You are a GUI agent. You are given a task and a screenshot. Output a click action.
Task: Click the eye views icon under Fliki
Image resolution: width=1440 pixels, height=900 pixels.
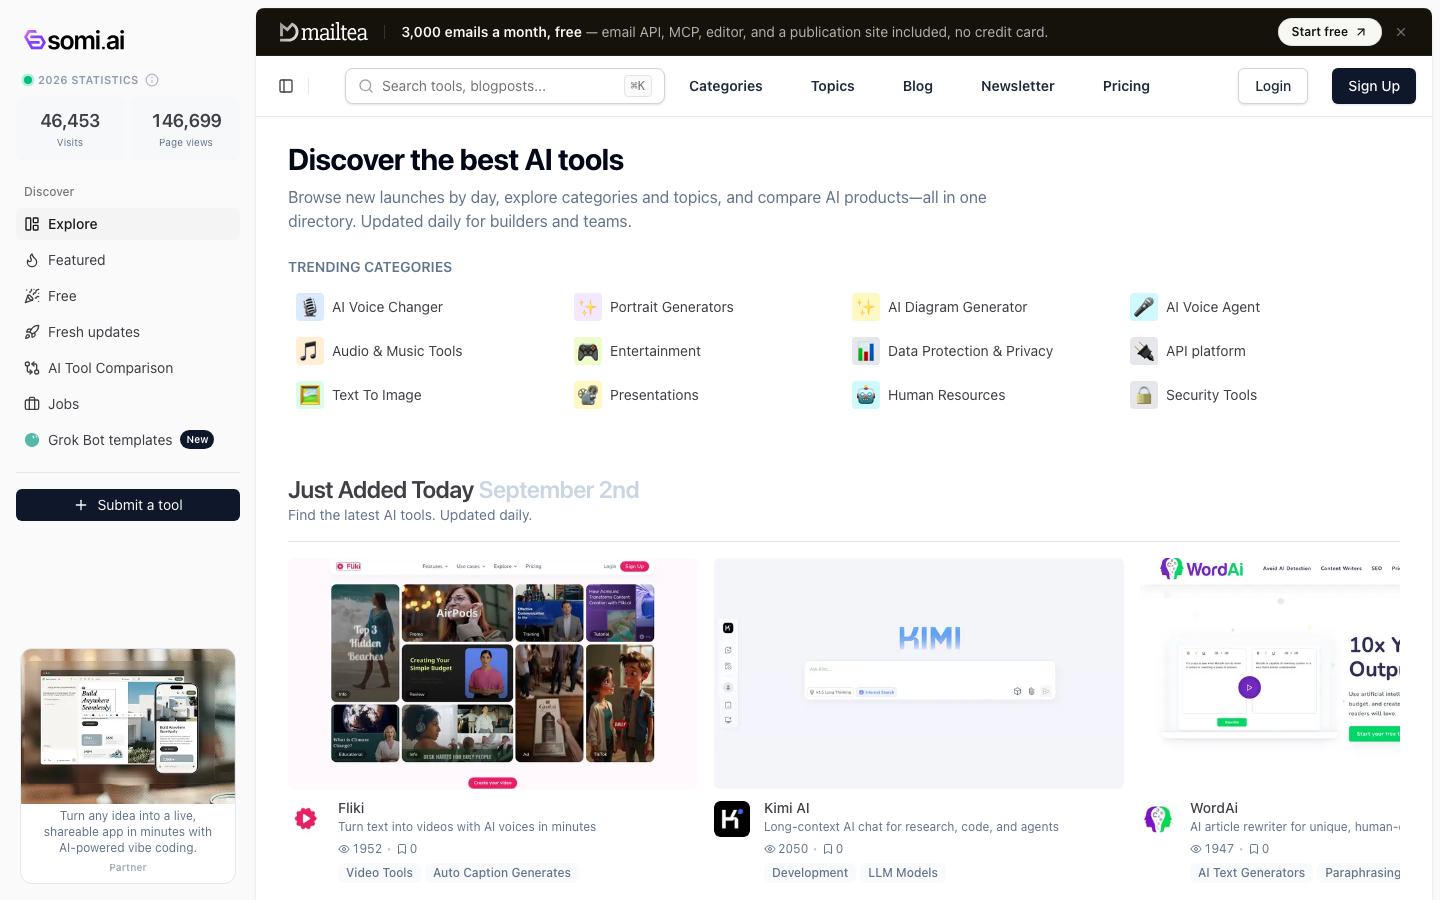[x=344, y=849]
